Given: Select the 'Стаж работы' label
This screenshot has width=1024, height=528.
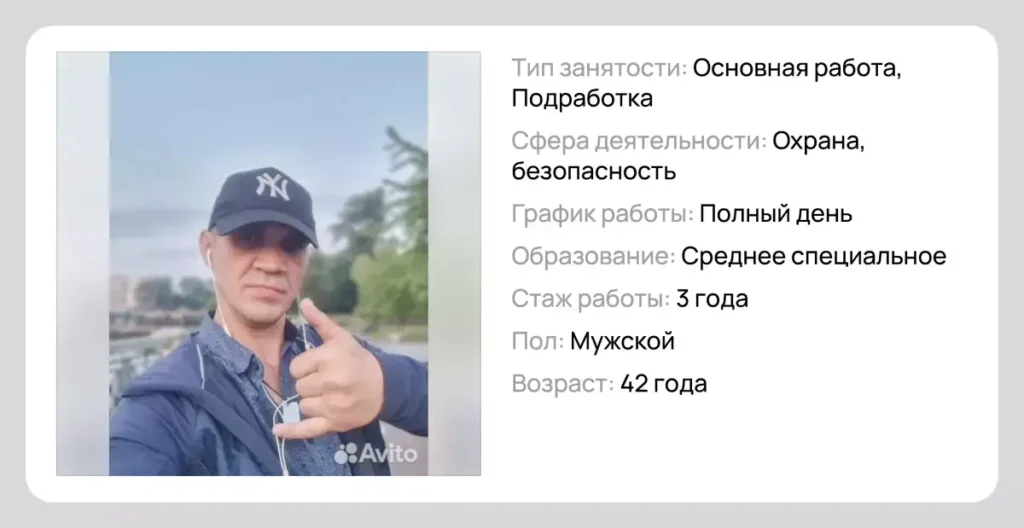Looking at the screenshot, I should click(x=590, y=299).
